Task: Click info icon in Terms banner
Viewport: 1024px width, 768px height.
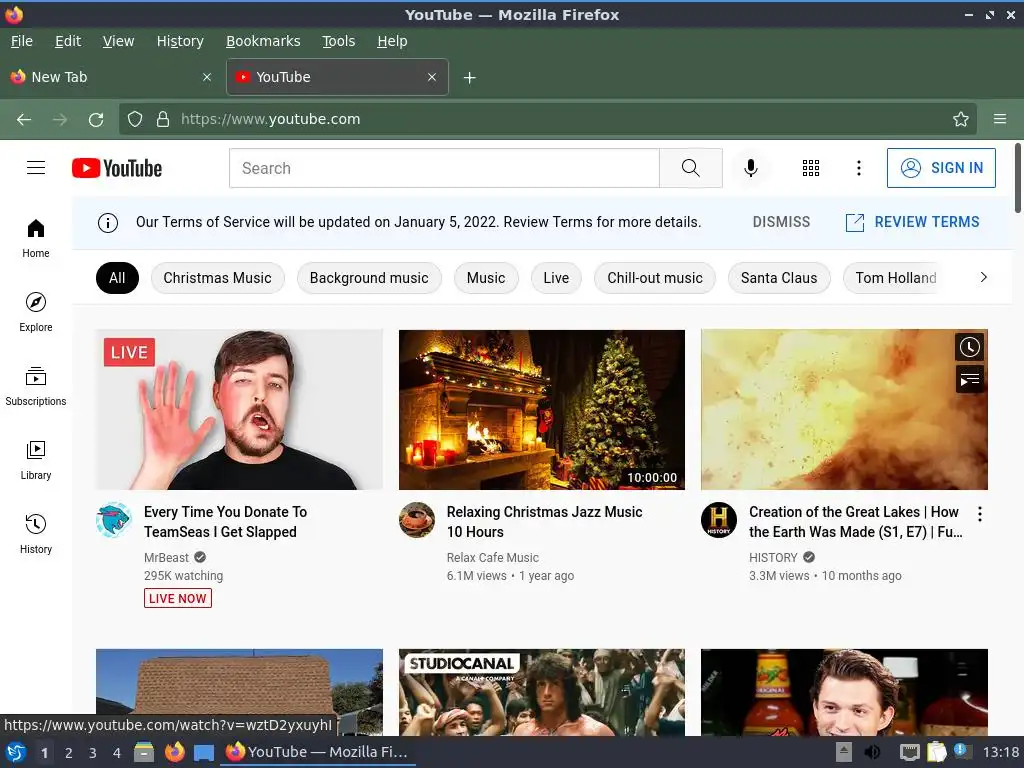Action: [108, 223]
